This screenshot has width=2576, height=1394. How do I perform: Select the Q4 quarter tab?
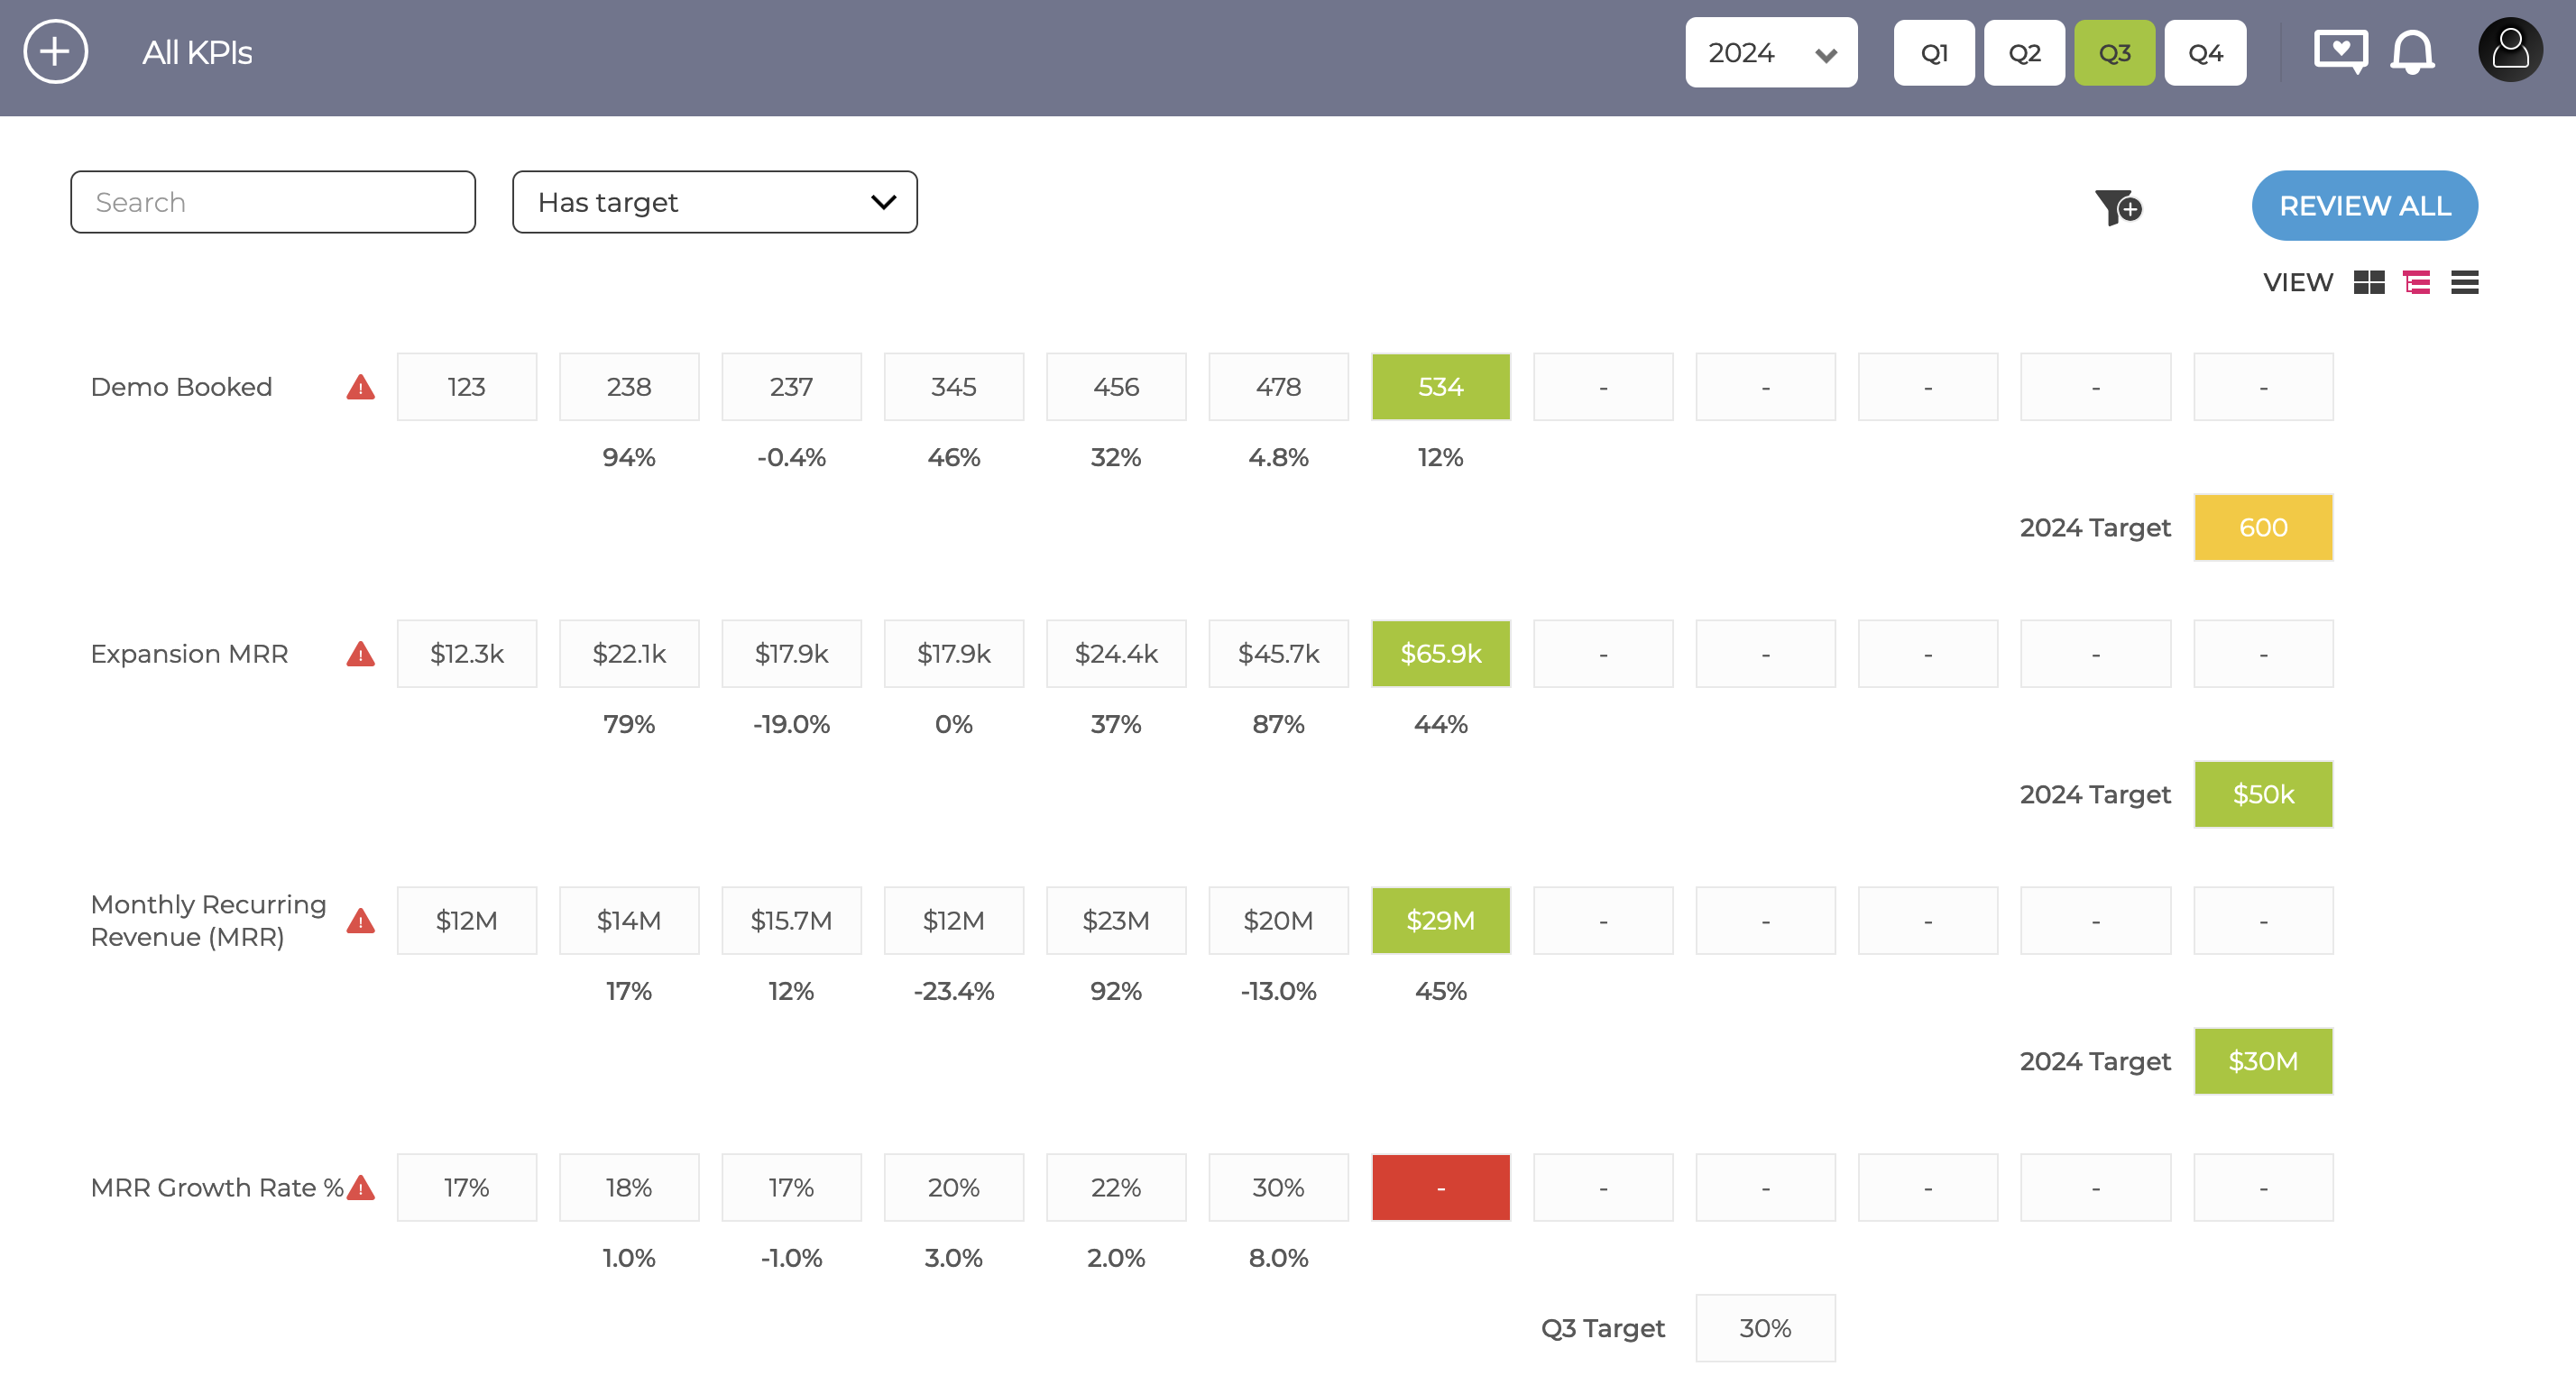(2205, 52)
